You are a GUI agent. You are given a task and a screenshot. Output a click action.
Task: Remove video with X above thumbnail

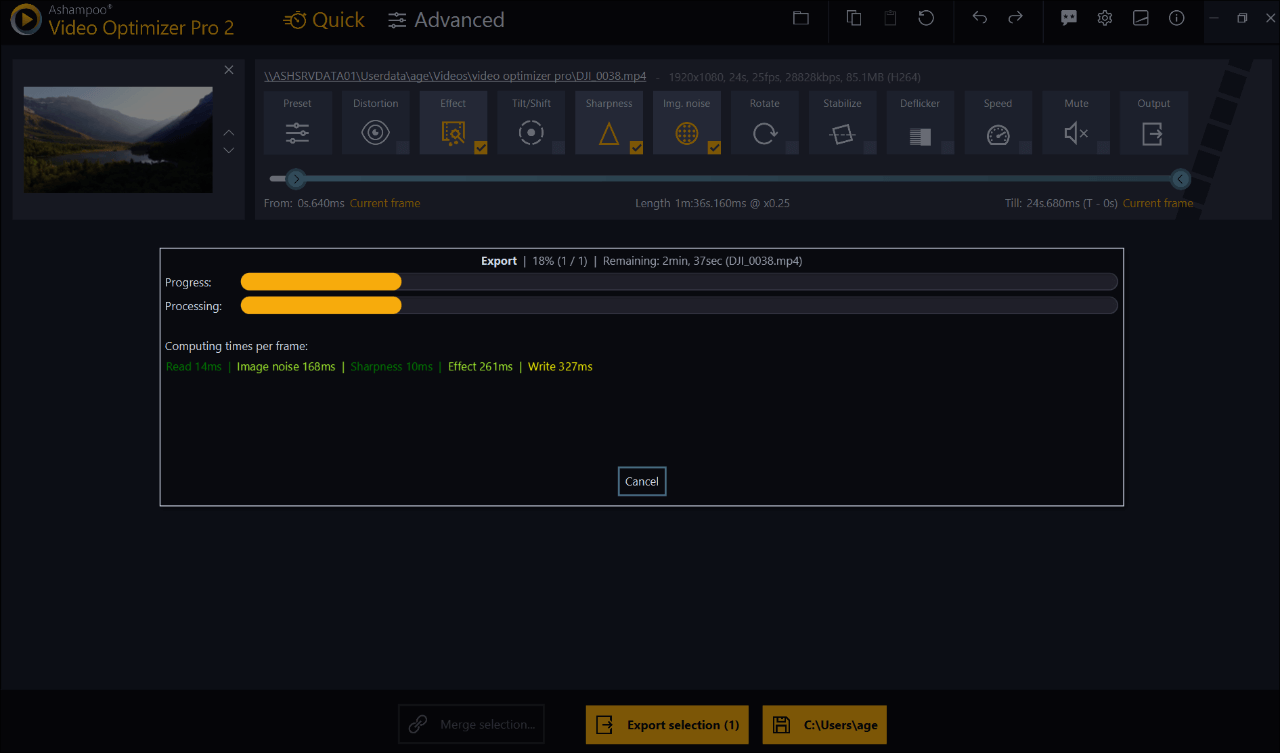coord(229,69)
